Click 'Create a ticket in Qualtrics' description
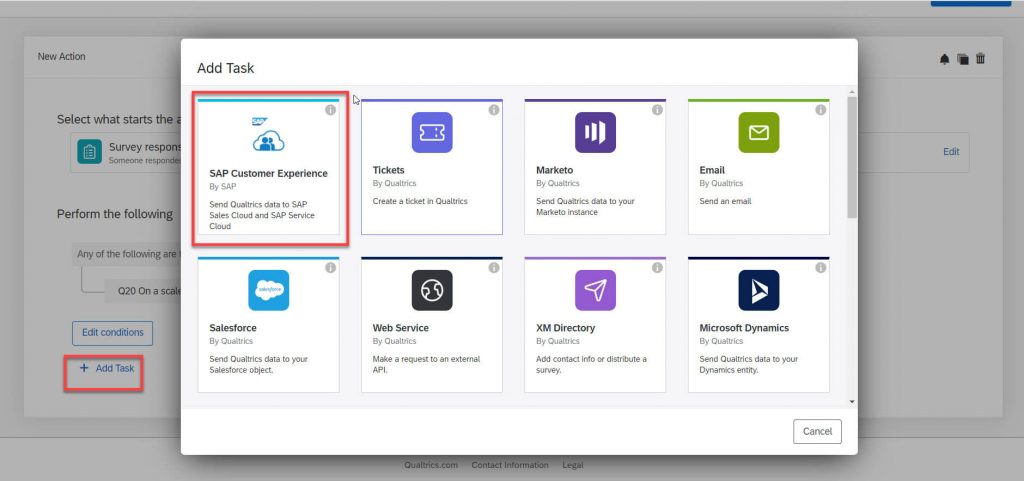Viewport: 1024px width, 481px height. click(x=420, y=201)
